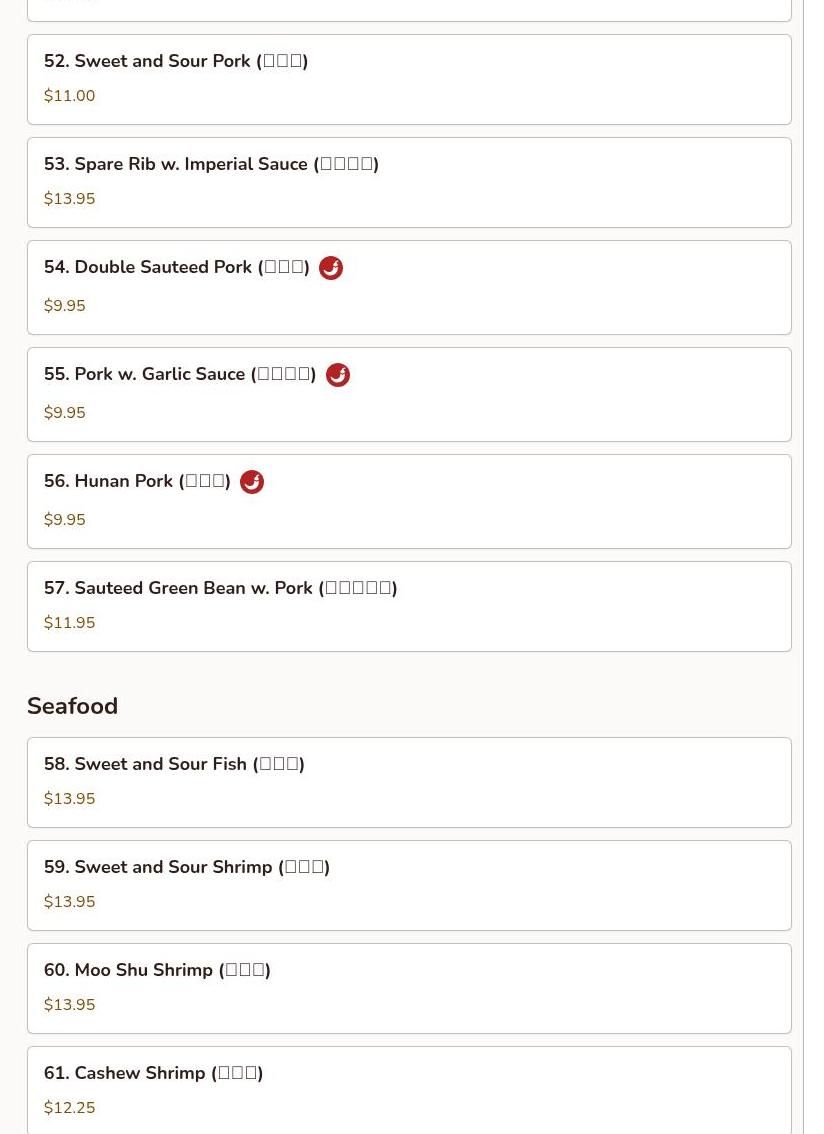Click $13.95 price under Moo Shu Shrimp
824x1134 pixels.
coord(69,1004)
